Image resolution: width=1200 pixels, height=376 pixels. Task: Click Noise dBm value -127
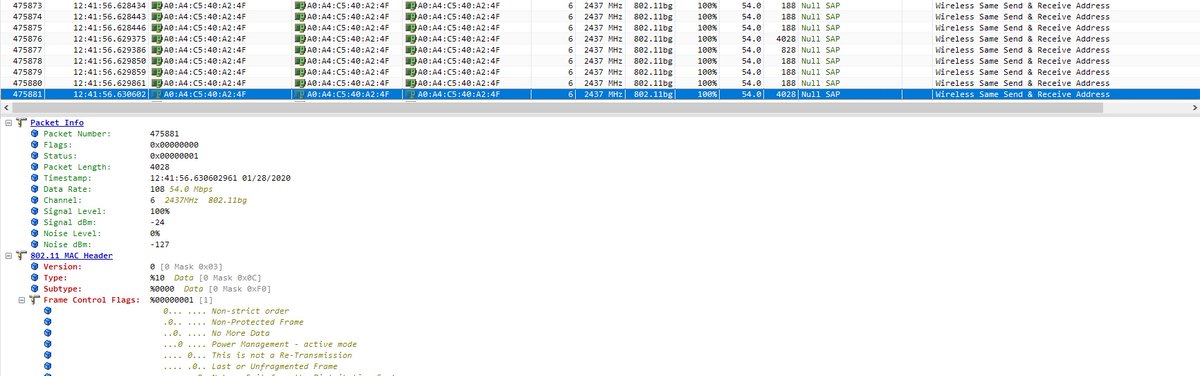159,244
